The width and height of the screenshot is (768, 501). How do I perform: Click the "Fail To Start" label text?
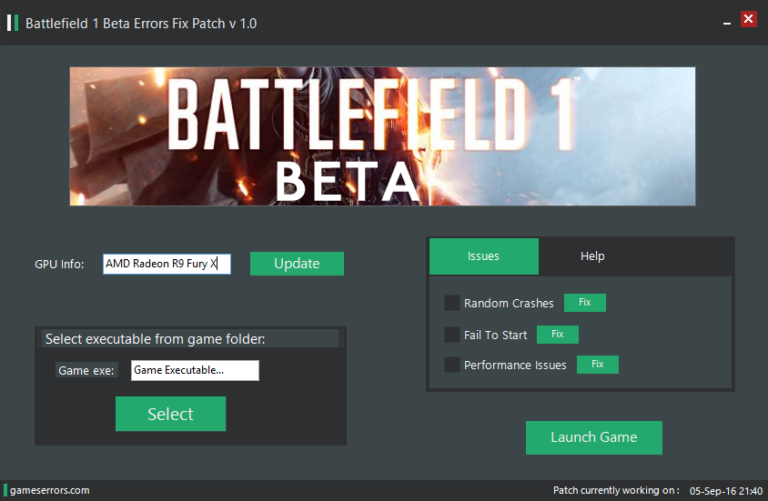496,335
